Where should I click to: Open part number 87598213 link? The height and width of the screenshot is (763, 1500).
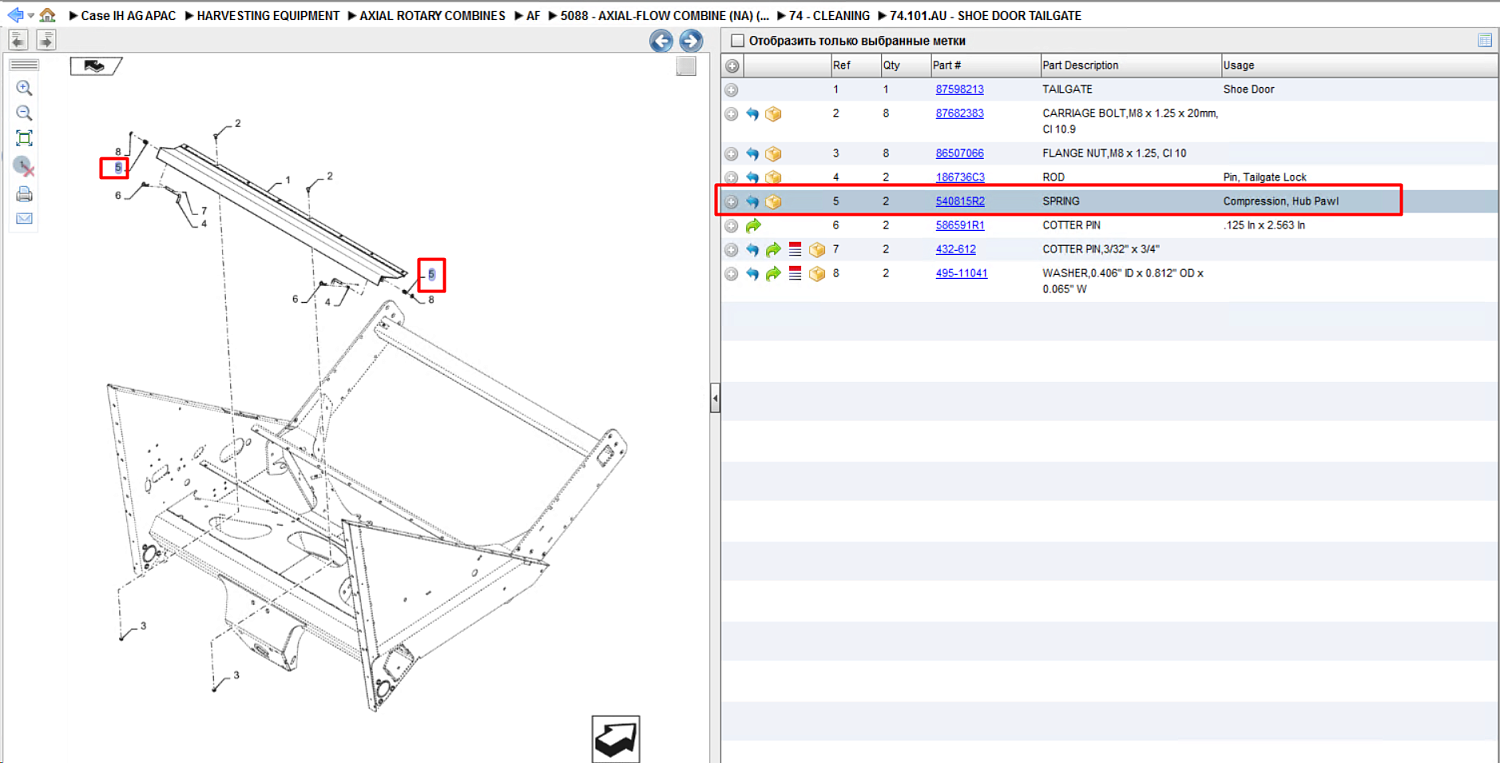tap(959, 89)
